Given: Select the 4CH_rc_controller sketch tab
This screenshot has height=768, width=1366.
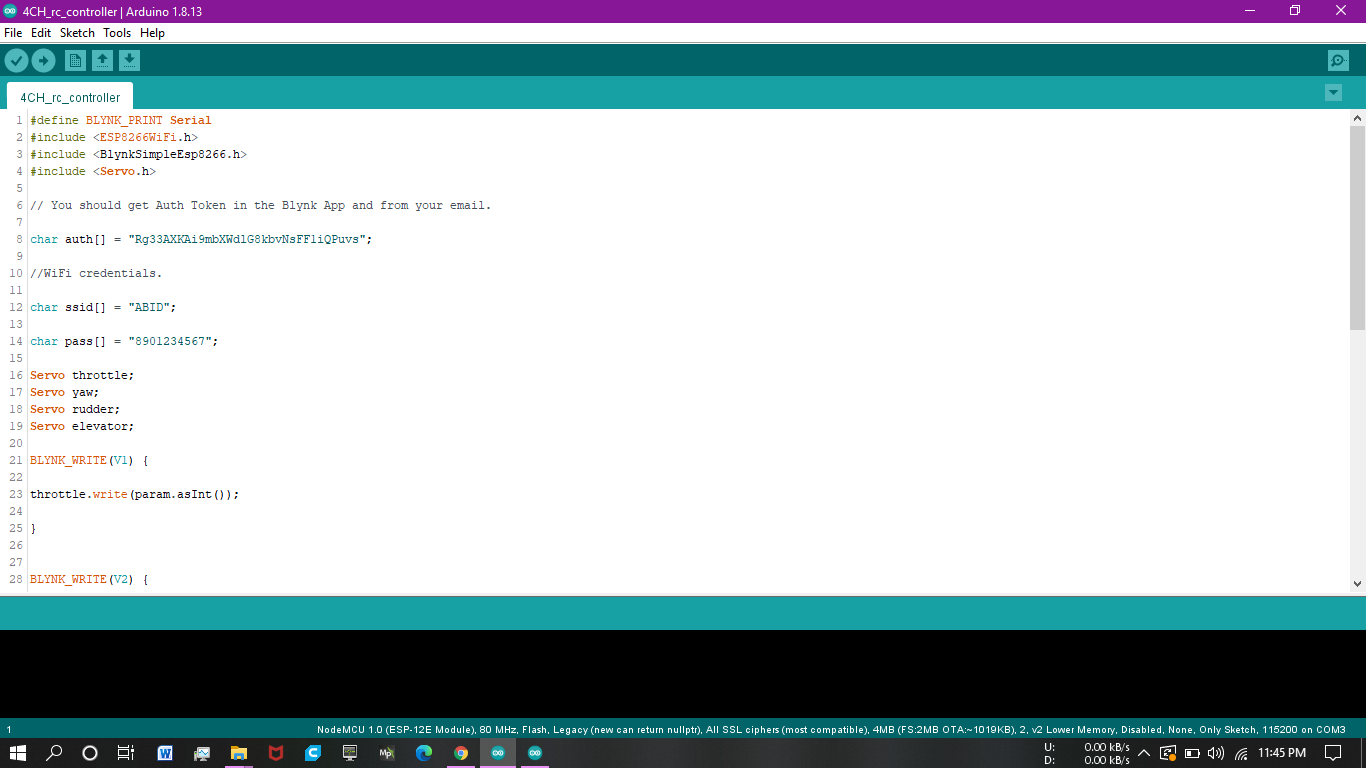Looking at the screenshot, I should [x=70, y=97].
